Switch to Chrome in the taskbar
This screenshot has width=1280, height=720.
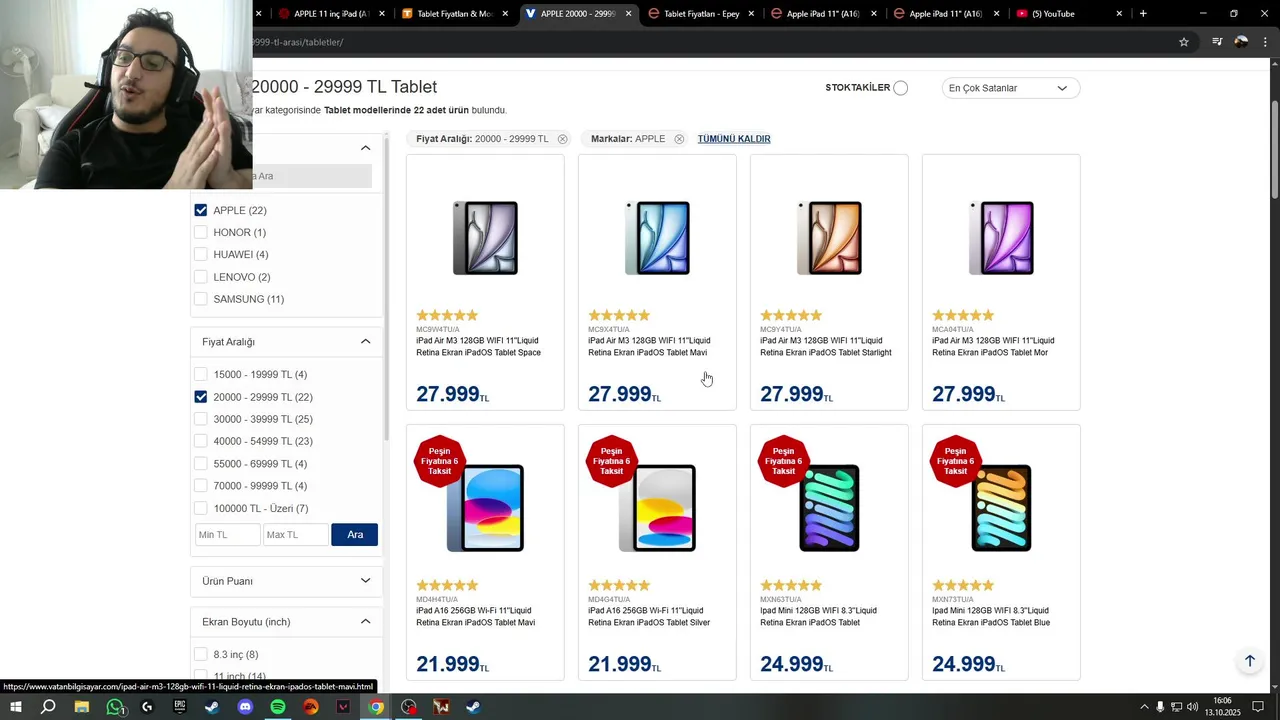[376, 707]
